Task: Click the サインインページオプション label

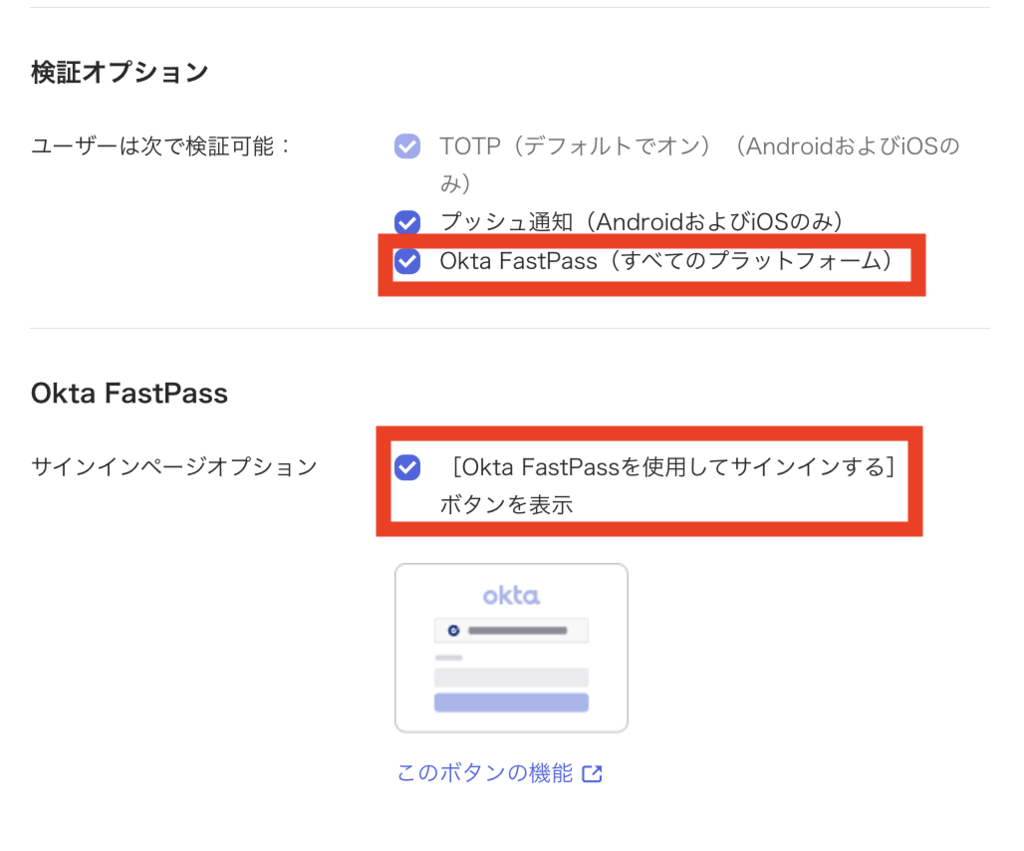Action: pyautogui.click(x=174, y=467)
